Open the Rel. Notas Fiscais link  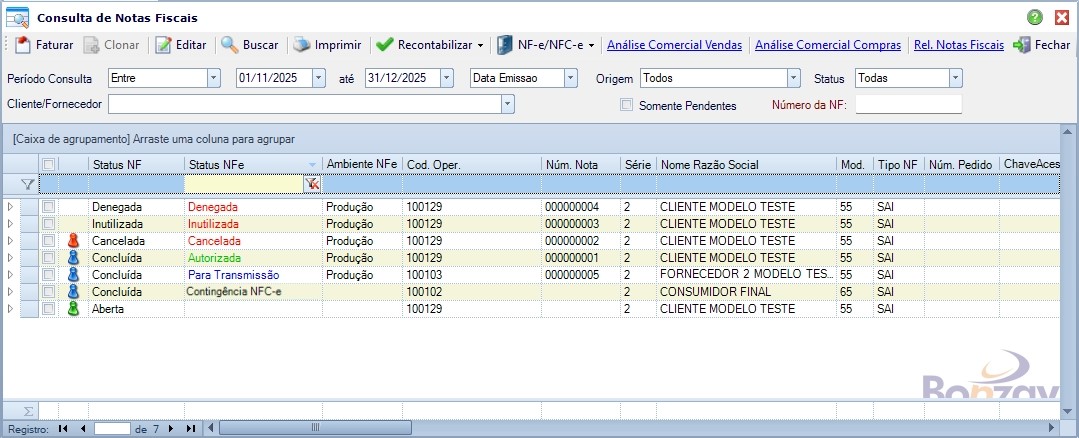coord(957,45)
